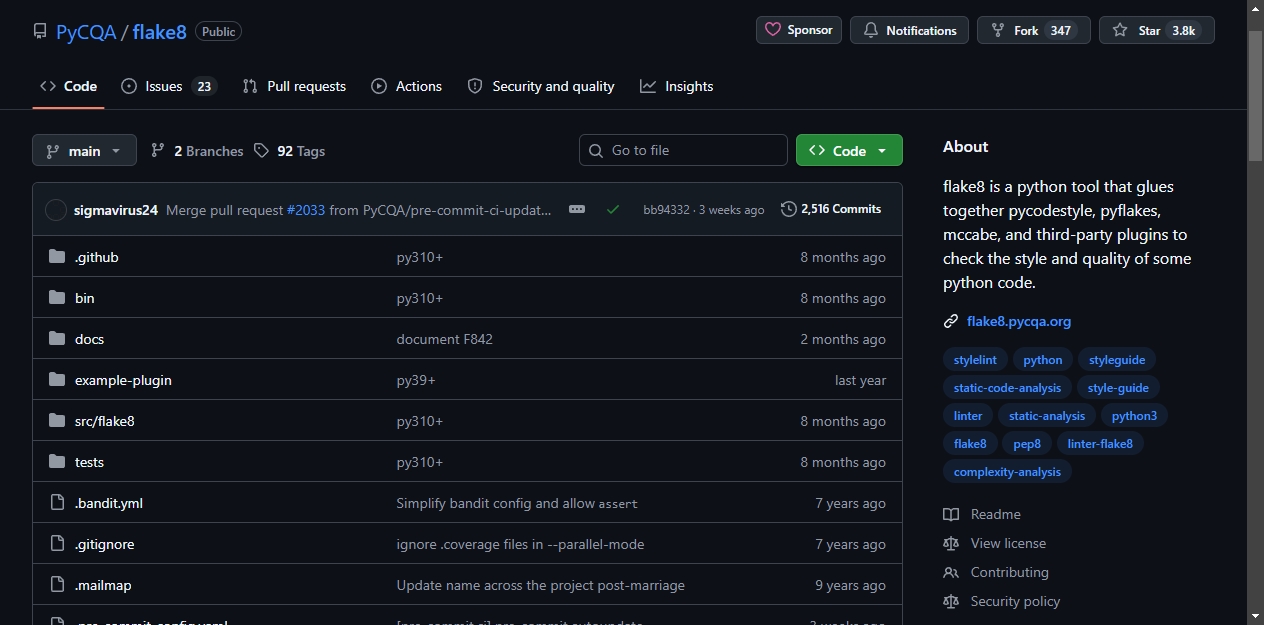This screenshot has height=625, width=1264.
Task: Select the linter topic tag
Action: [968, 416]
